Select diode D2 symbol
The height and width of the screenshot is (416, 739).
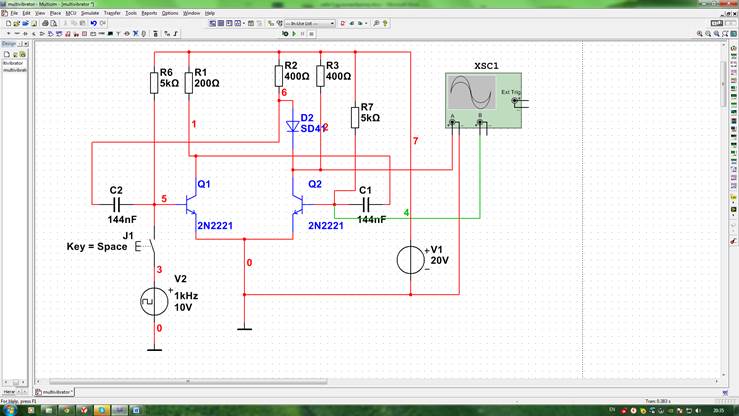tap(293, 126)
